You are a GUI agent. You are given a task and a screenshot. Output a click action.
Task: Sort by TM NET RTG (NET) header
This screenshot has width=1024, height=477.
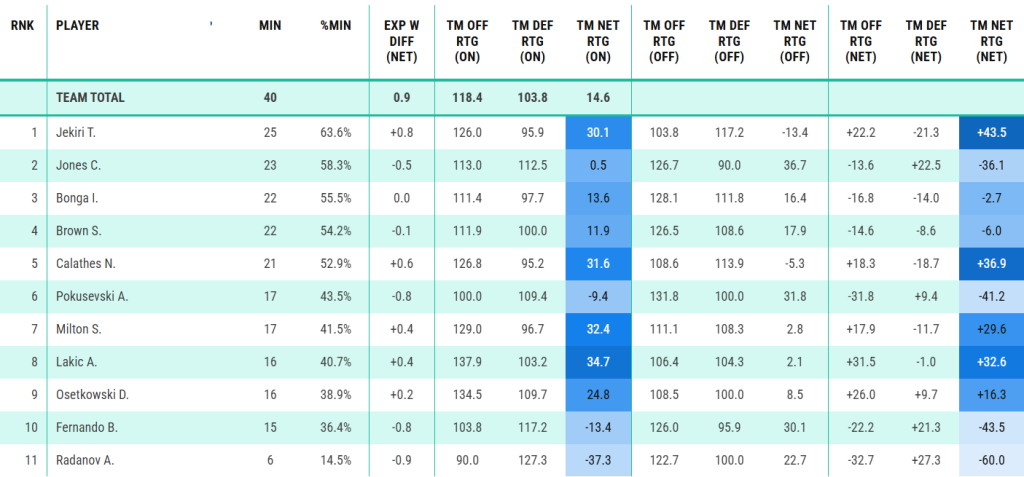point(990,40)
